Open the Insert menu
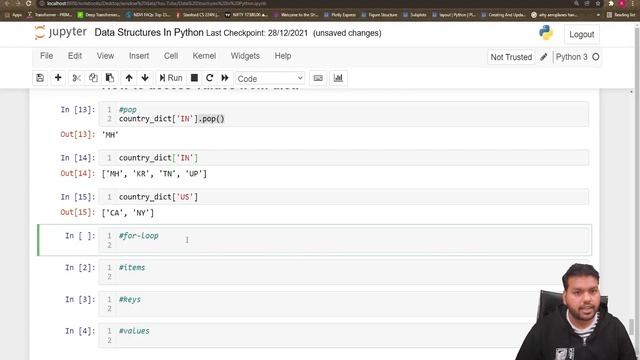 coord(139,56)
